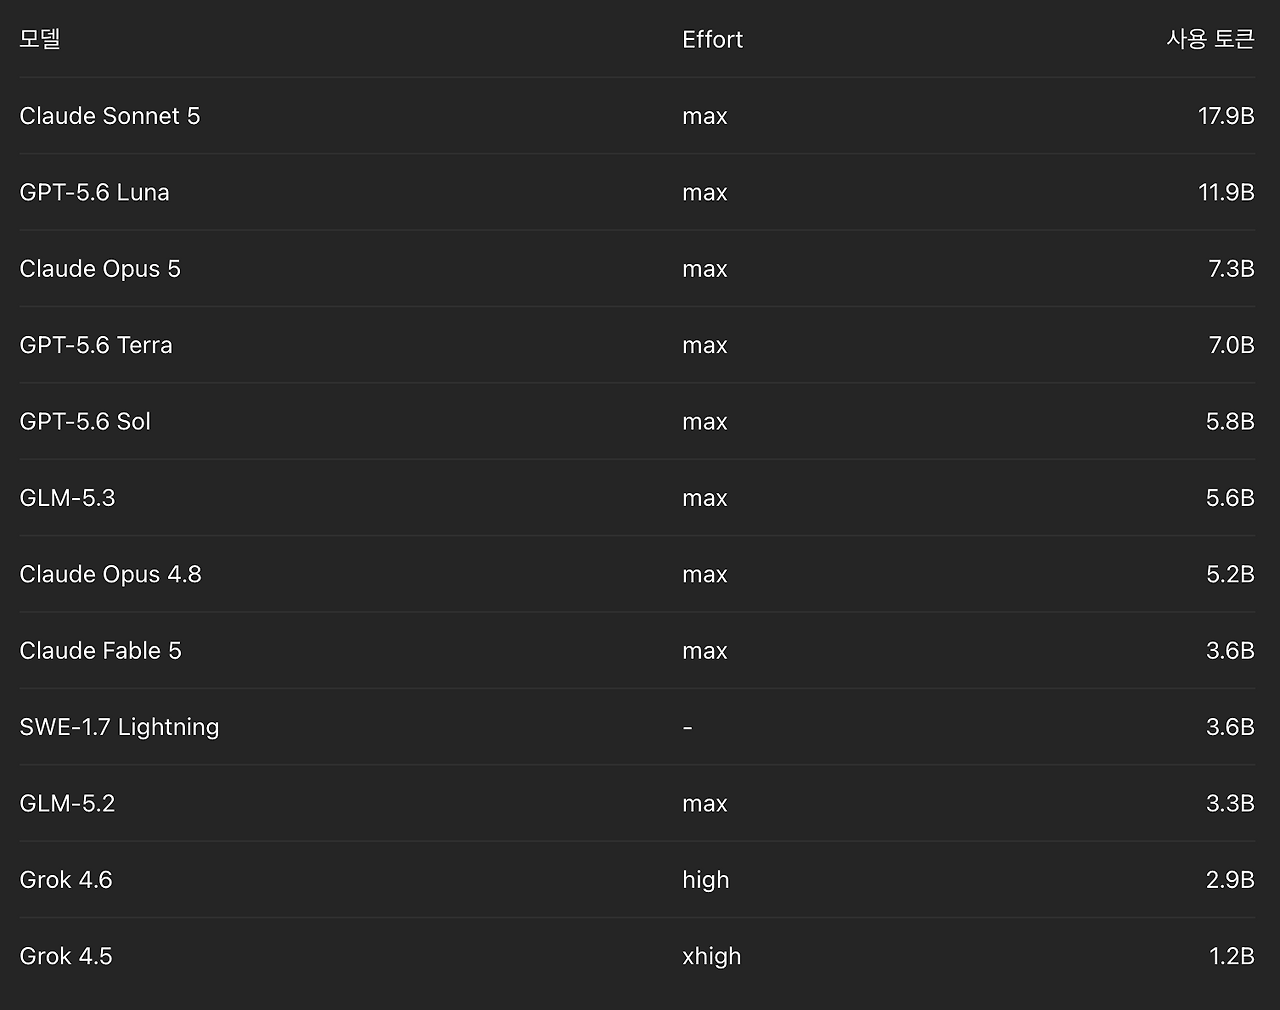
Task: Click the xhigh effort value
Action: pyautogui.click(x=712, y=956)
